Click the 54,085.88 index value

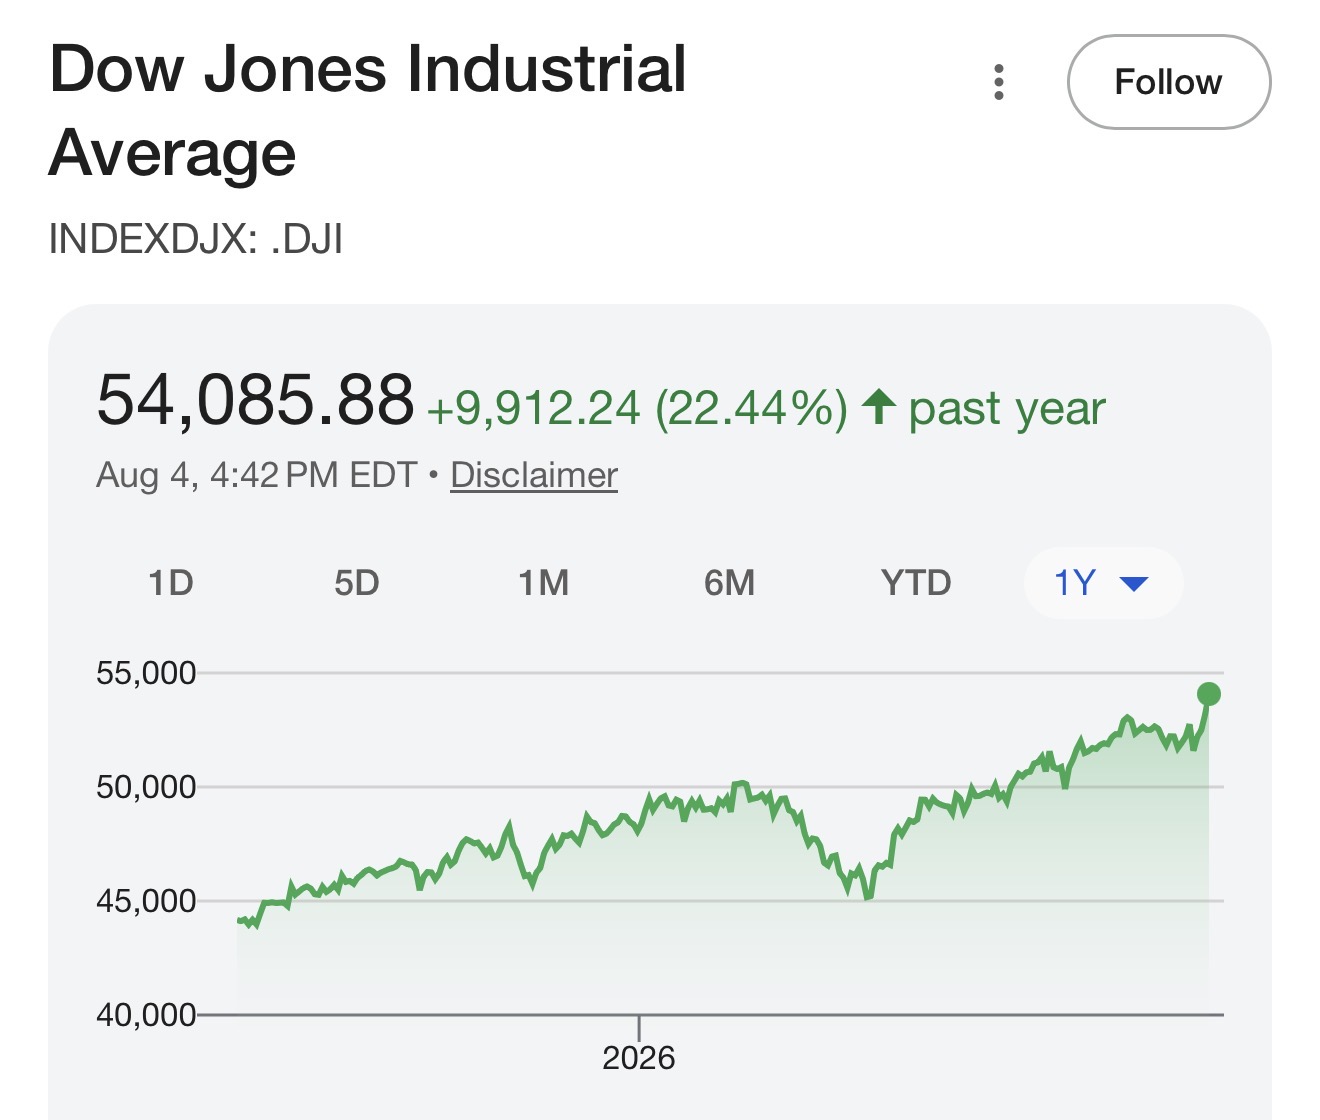coord(255,400)
